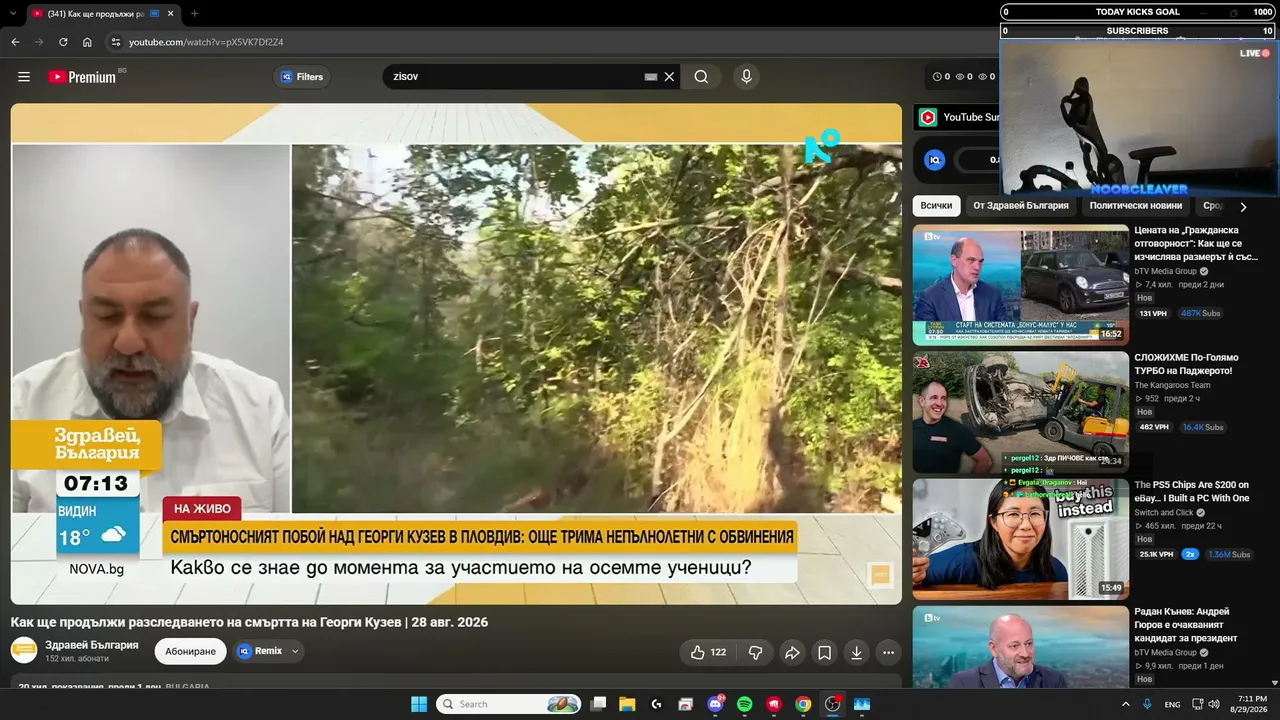Select the Политически новини chip
Viewport: 1280px width, 720px height.
click(1136, 206)
